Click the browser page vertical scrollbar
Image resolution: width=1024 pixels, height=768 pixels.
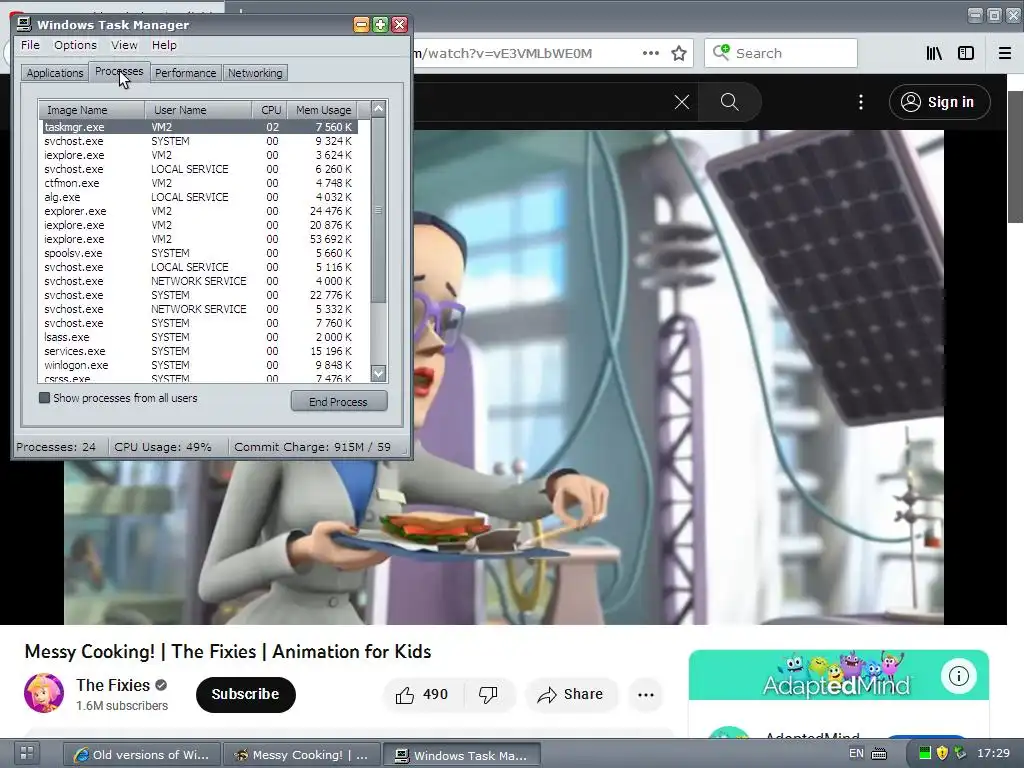(1016, 157)
